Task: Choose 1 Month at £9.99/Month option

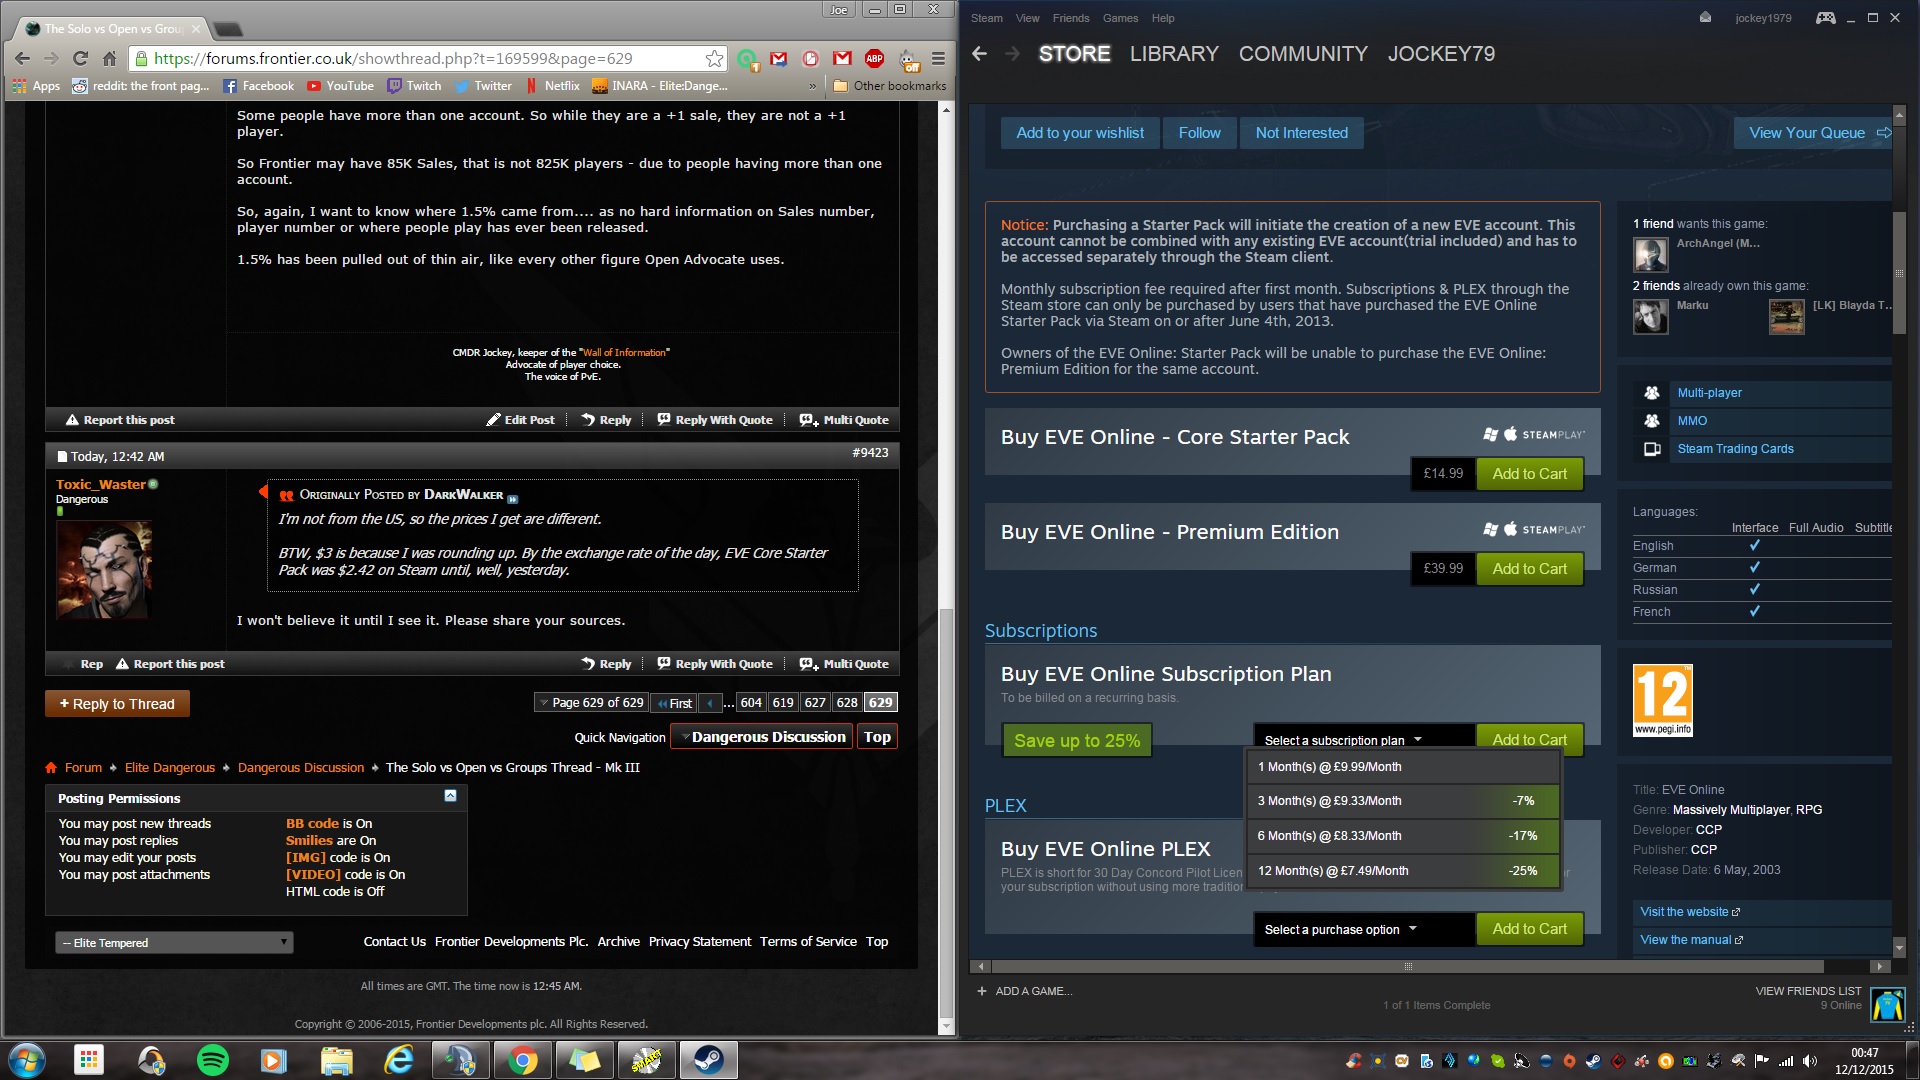Action: pos(1403,767)
